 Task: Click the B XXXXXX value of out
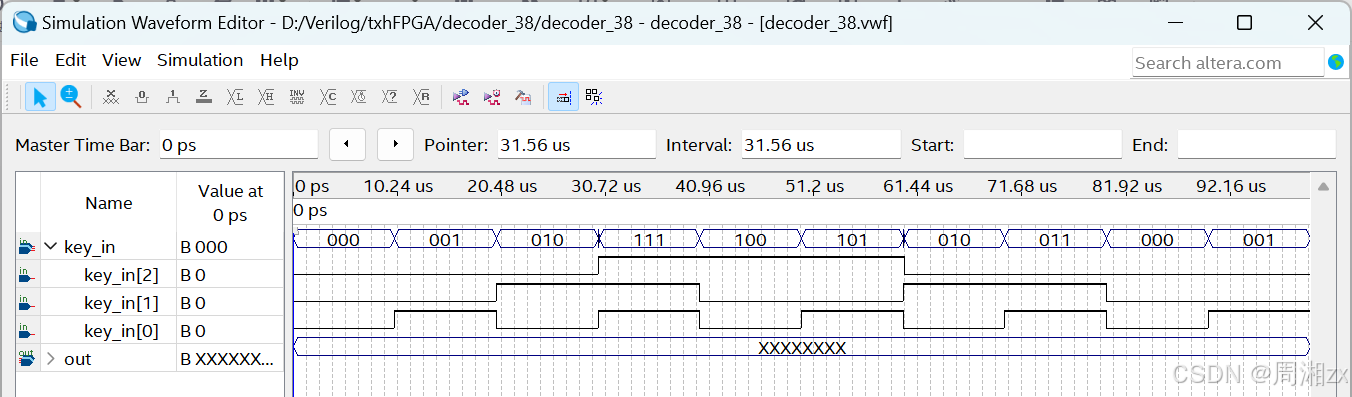click(227, 359)
